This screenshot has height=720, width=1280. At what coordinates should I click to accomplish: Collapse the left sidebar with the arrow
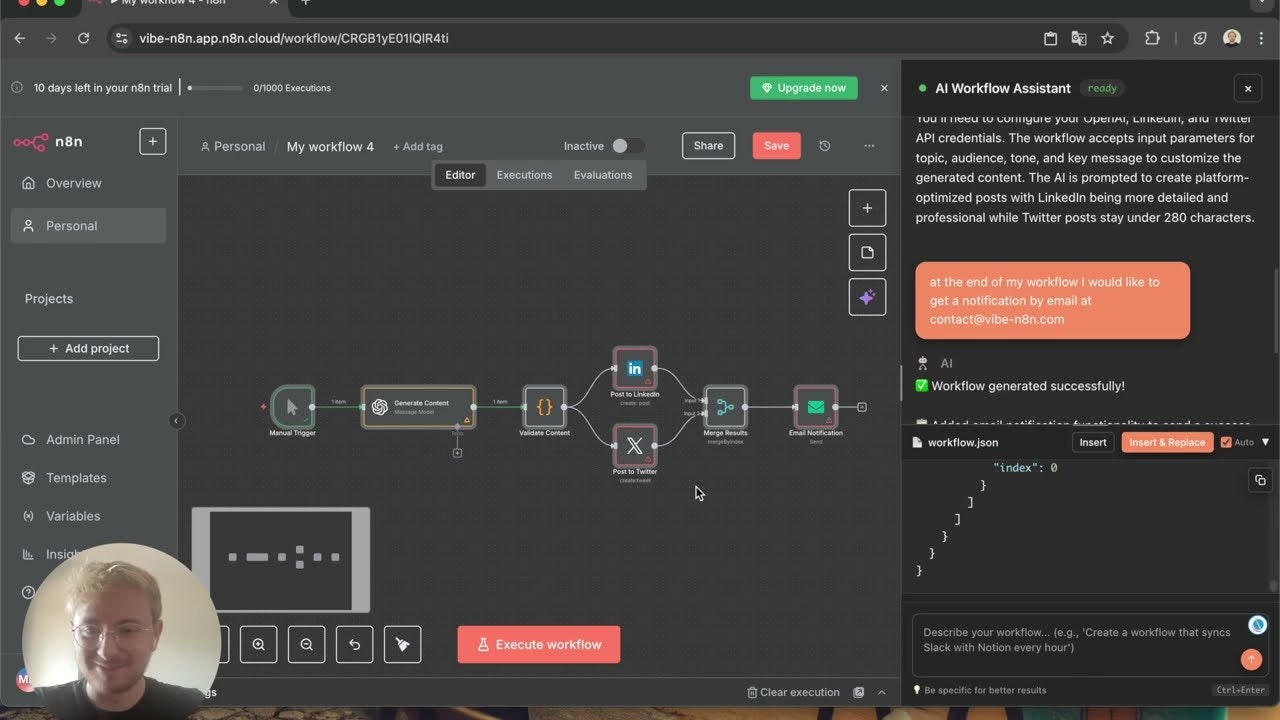(177, 421)
